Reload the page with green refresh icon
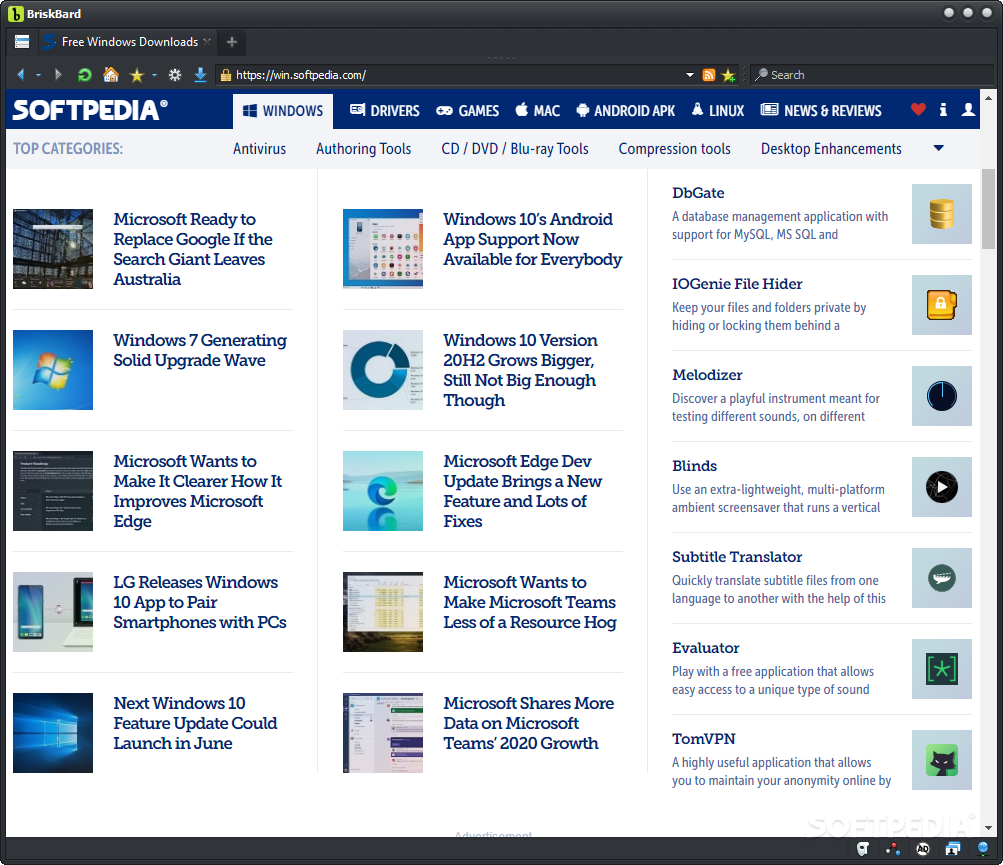 84,75
